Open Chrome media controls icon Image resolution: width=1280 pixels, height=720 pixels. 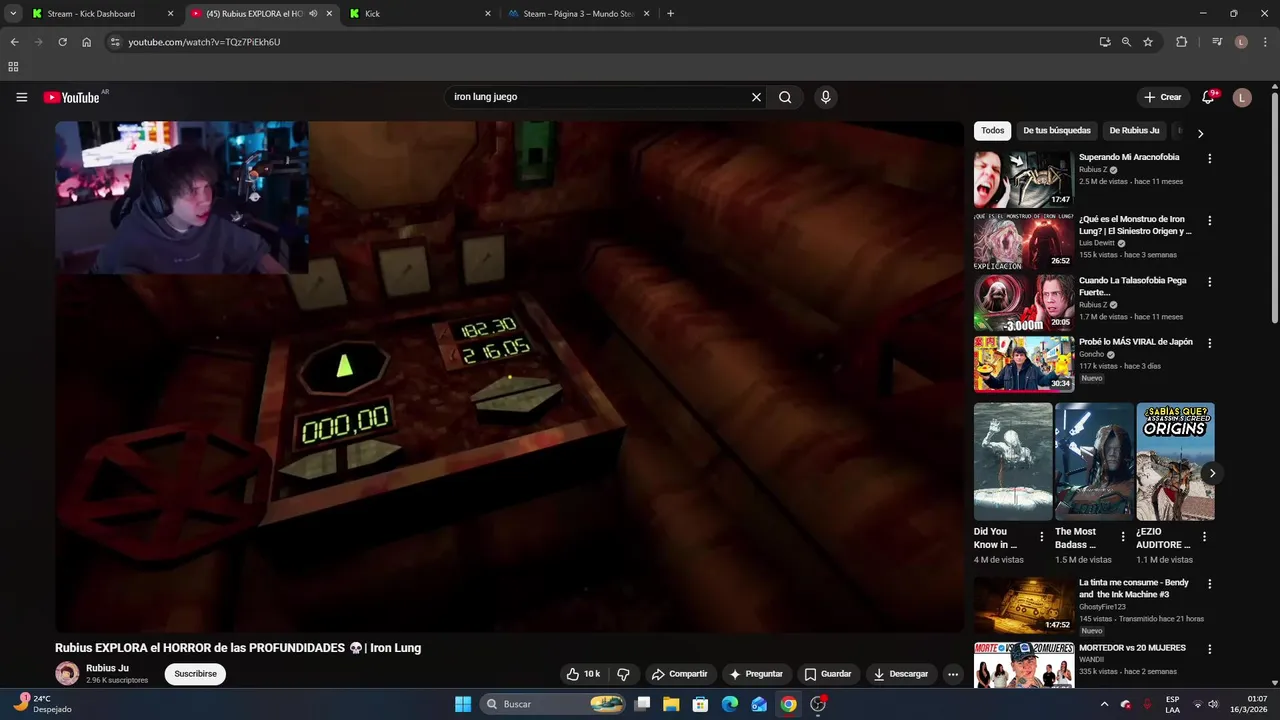1217,42
